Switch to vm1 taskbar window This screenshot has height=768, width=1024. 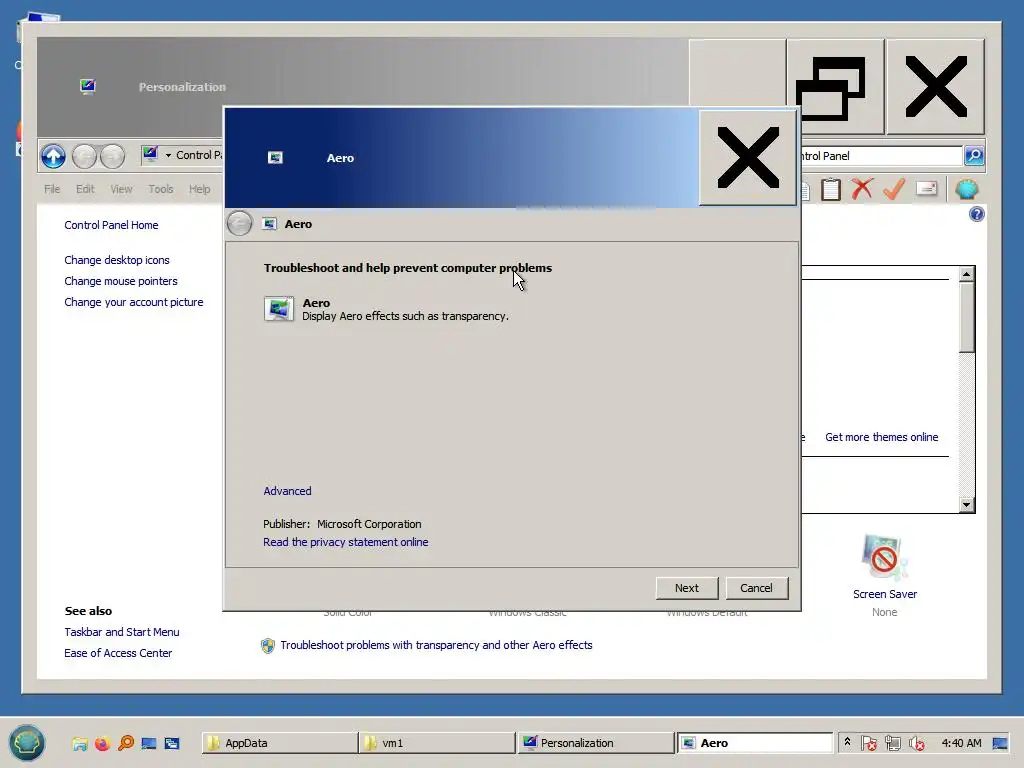click(438, 743)
